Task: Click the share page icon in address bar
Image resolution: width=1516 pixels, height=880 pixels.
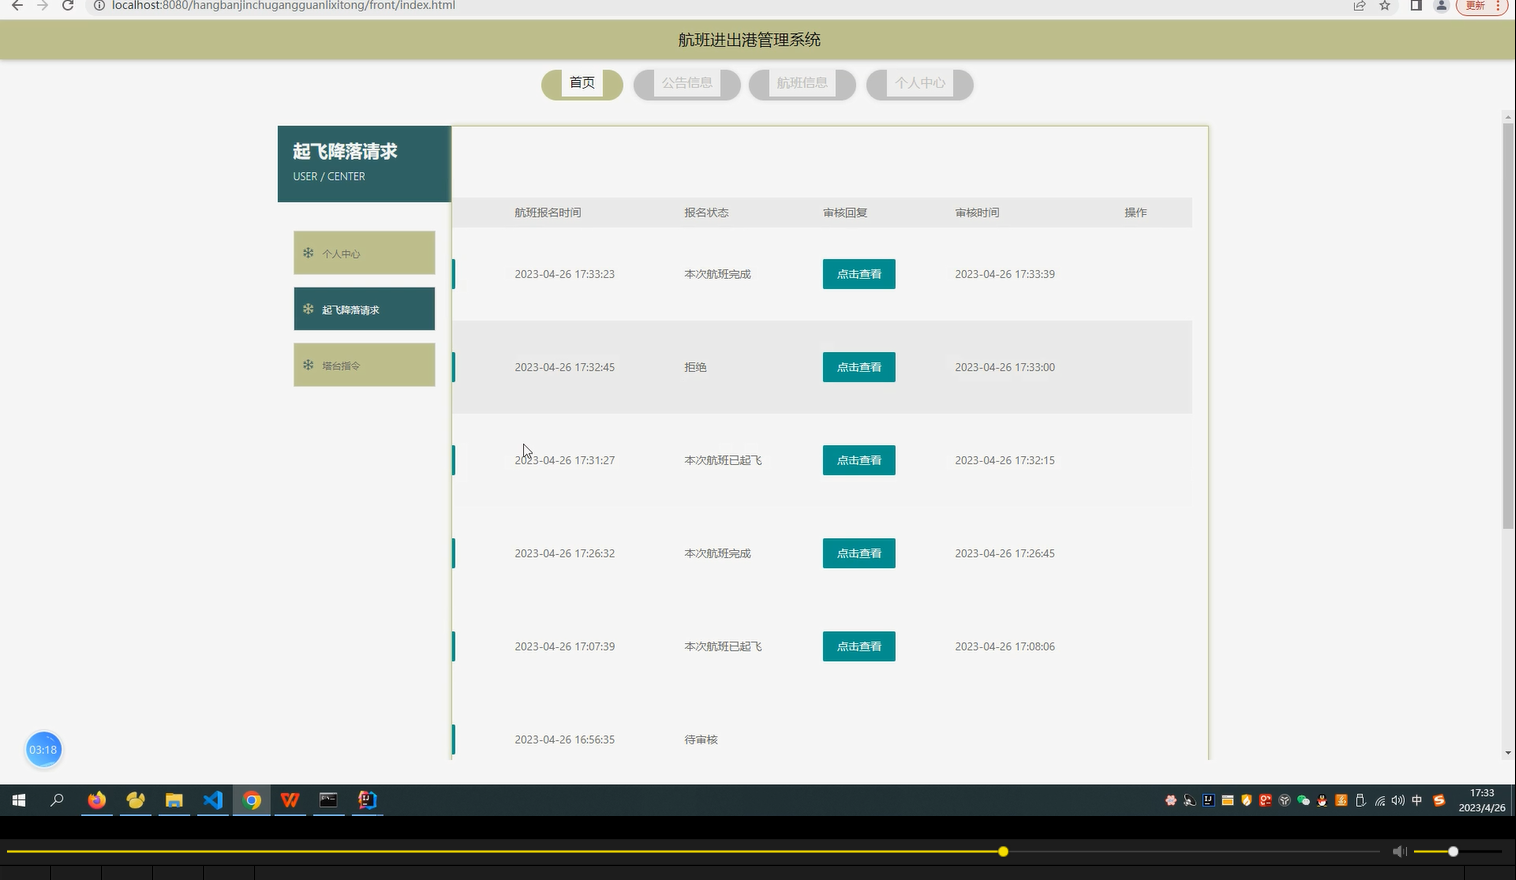Action: coord(1359,5)
